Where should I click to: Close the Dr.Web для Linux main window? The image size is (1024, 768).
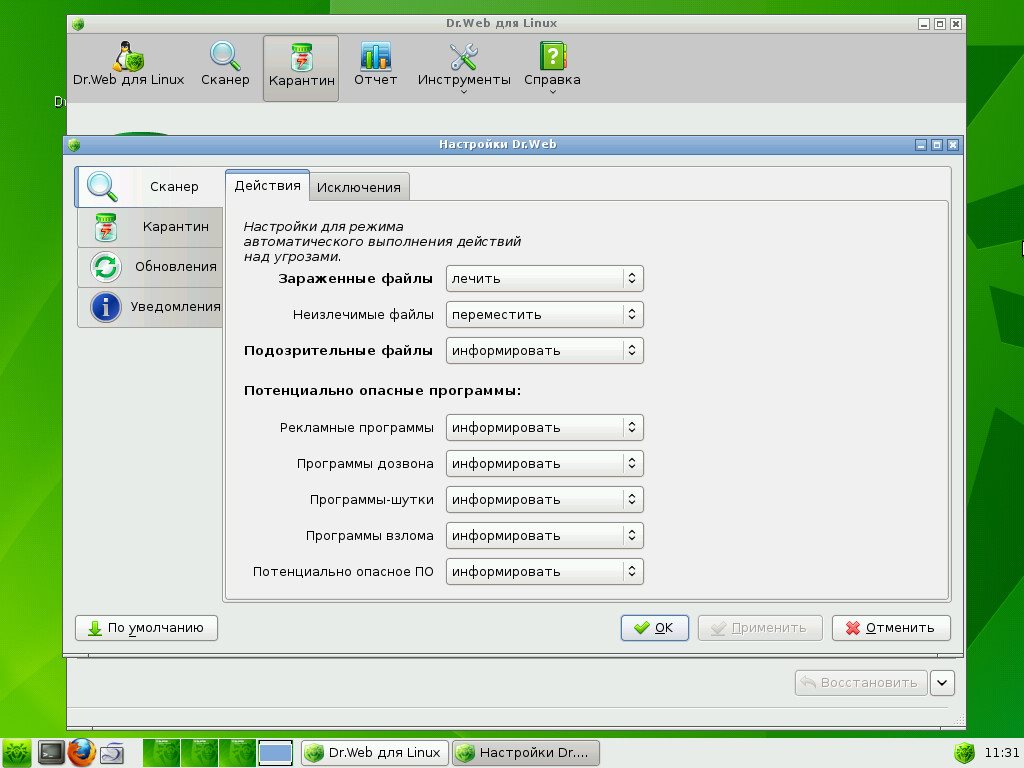click(955, 24)
